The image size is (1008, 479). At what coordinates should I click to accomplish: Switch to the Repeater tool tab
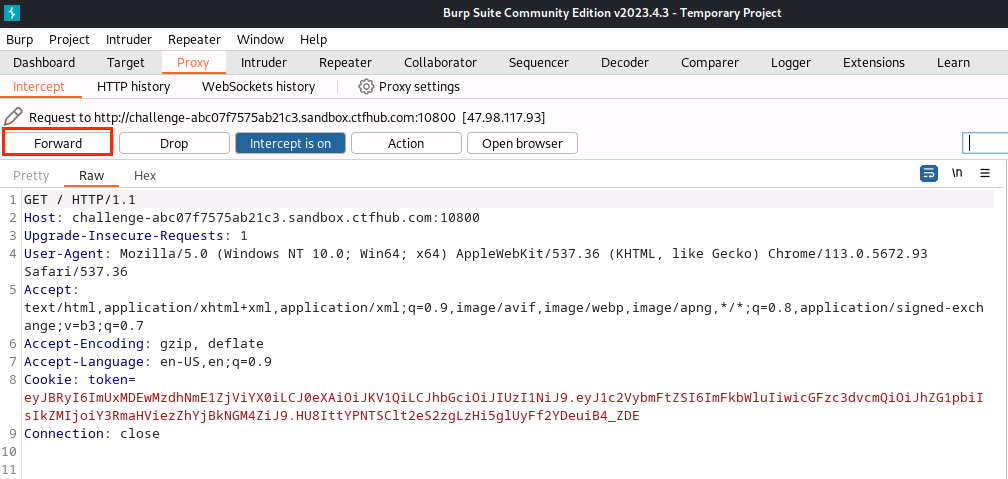pos(345,62)
